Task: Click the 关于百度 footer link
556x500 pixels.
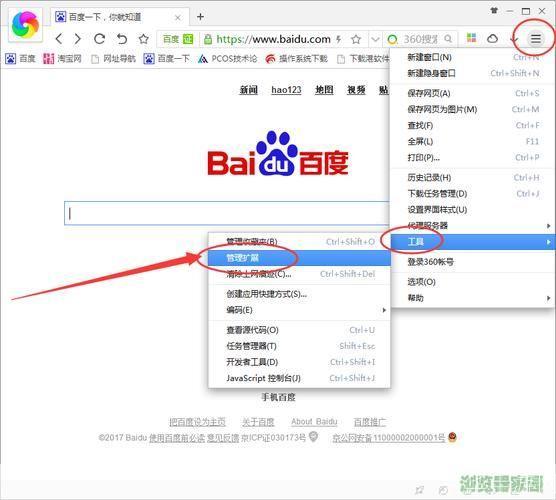Action: (x=258, y=422)
